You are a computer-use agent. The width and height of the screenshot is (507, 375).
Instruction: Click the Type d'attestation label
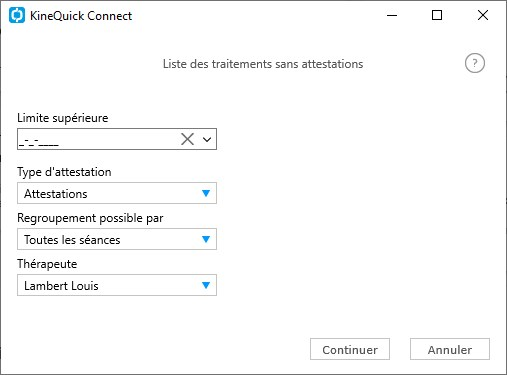(64, 172)
